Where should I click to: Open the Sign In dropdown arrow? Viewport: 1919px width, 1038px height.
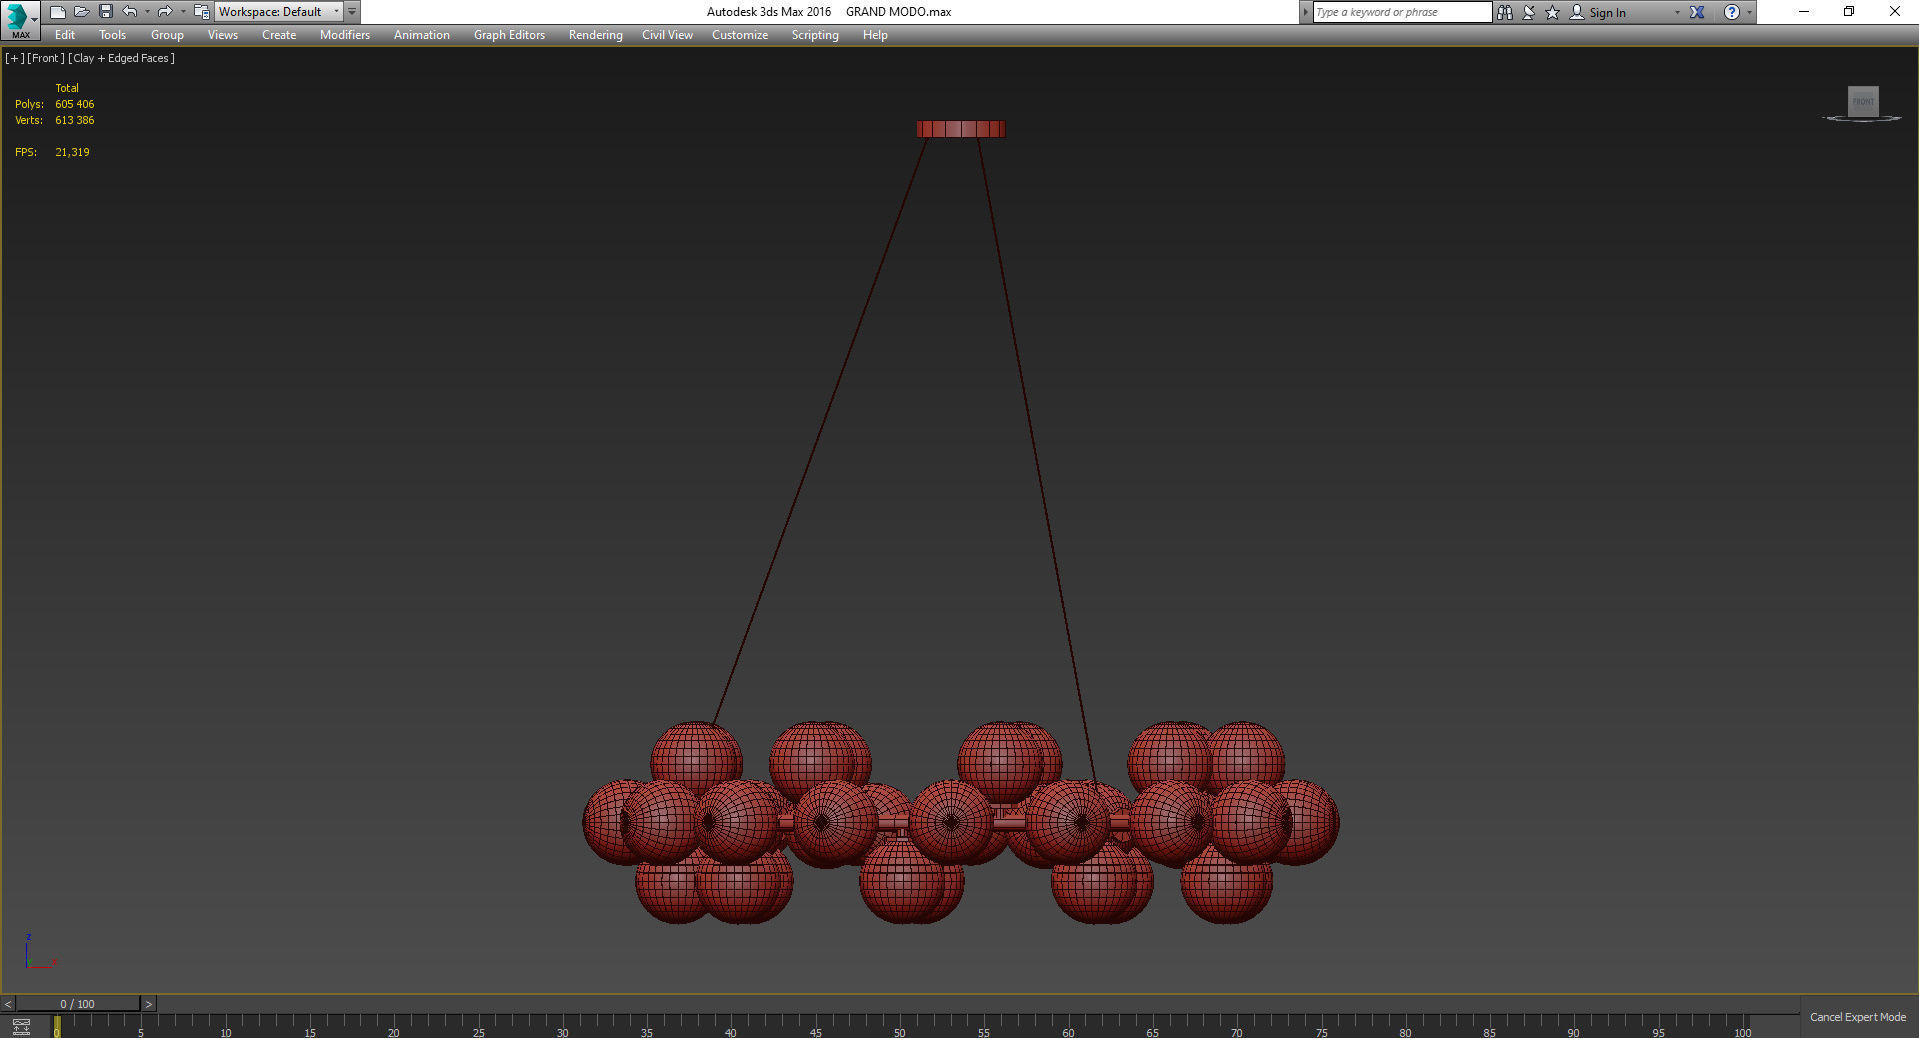[x=1677, y=12]
